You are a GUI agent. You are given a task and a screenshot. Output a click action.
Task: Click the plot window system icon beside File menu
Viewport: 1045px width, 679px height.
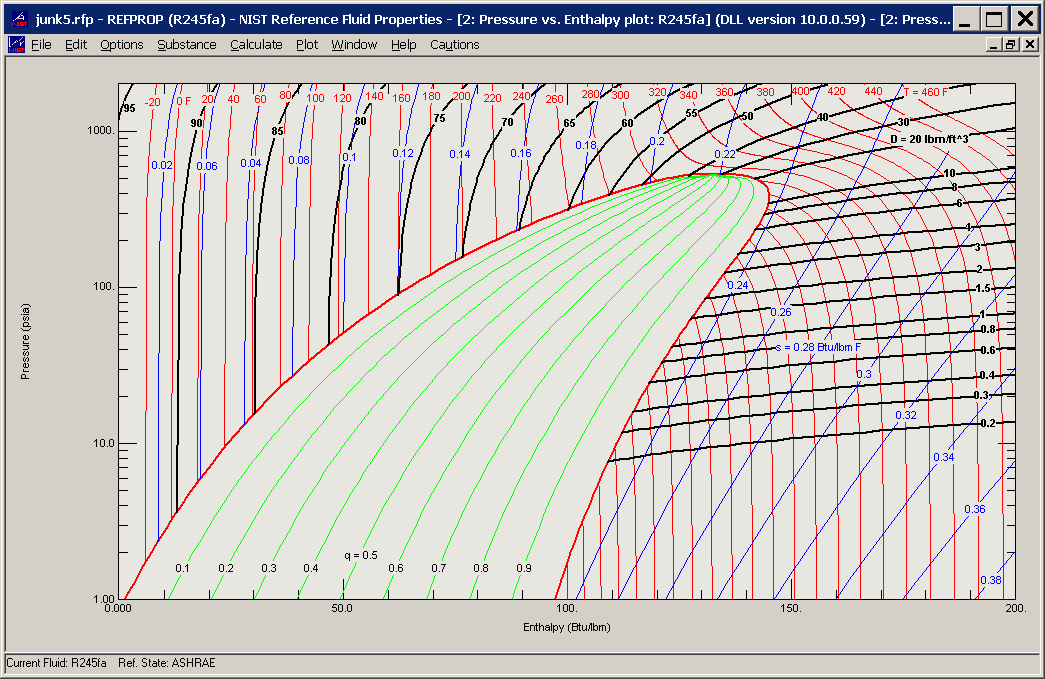(x=14, y=44)
